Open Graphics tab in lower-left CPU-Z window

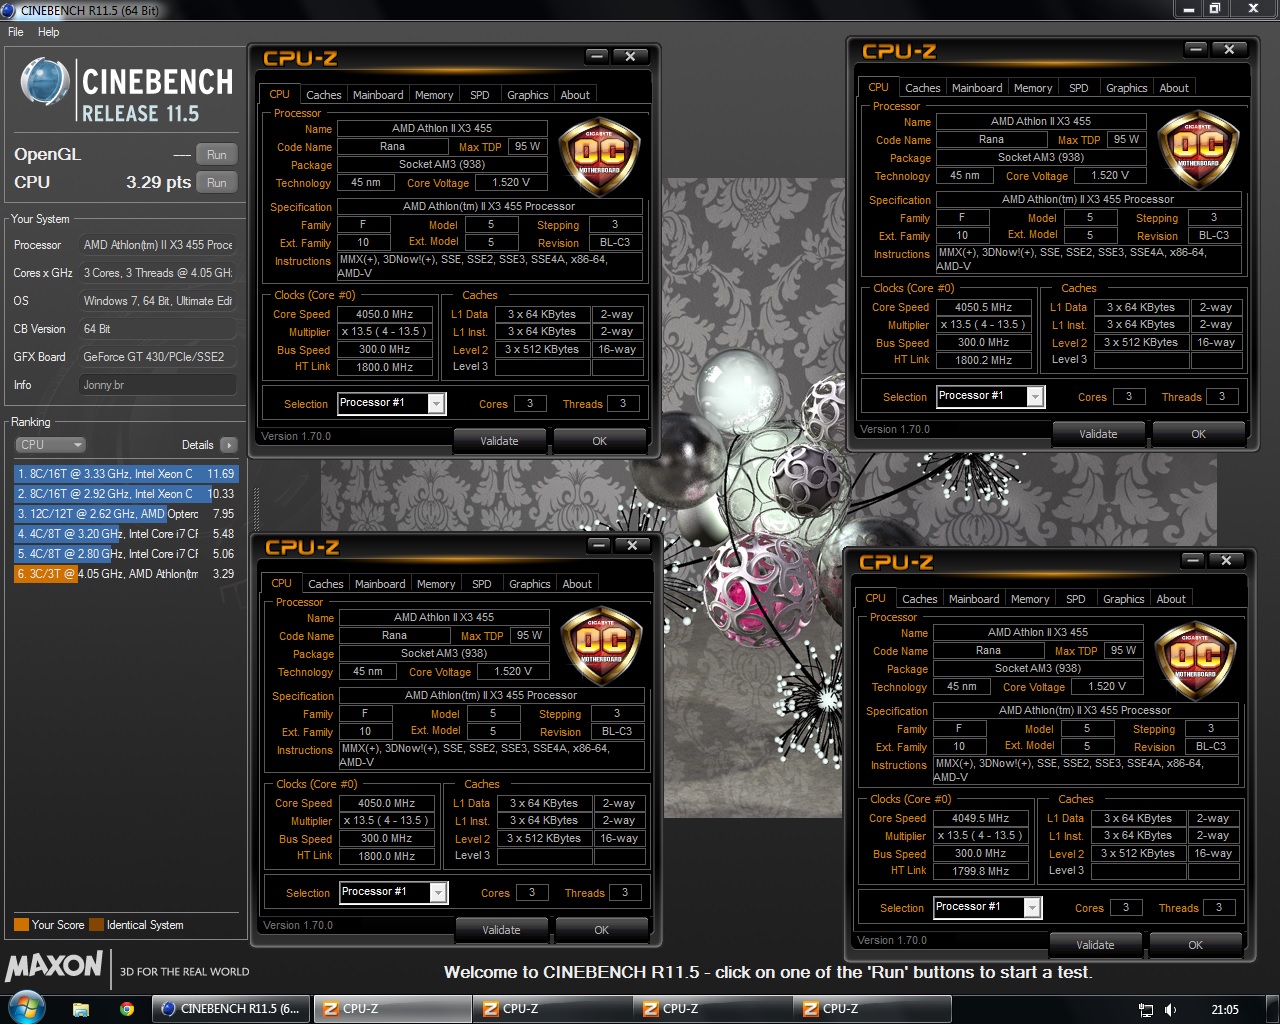pos(529,584)
